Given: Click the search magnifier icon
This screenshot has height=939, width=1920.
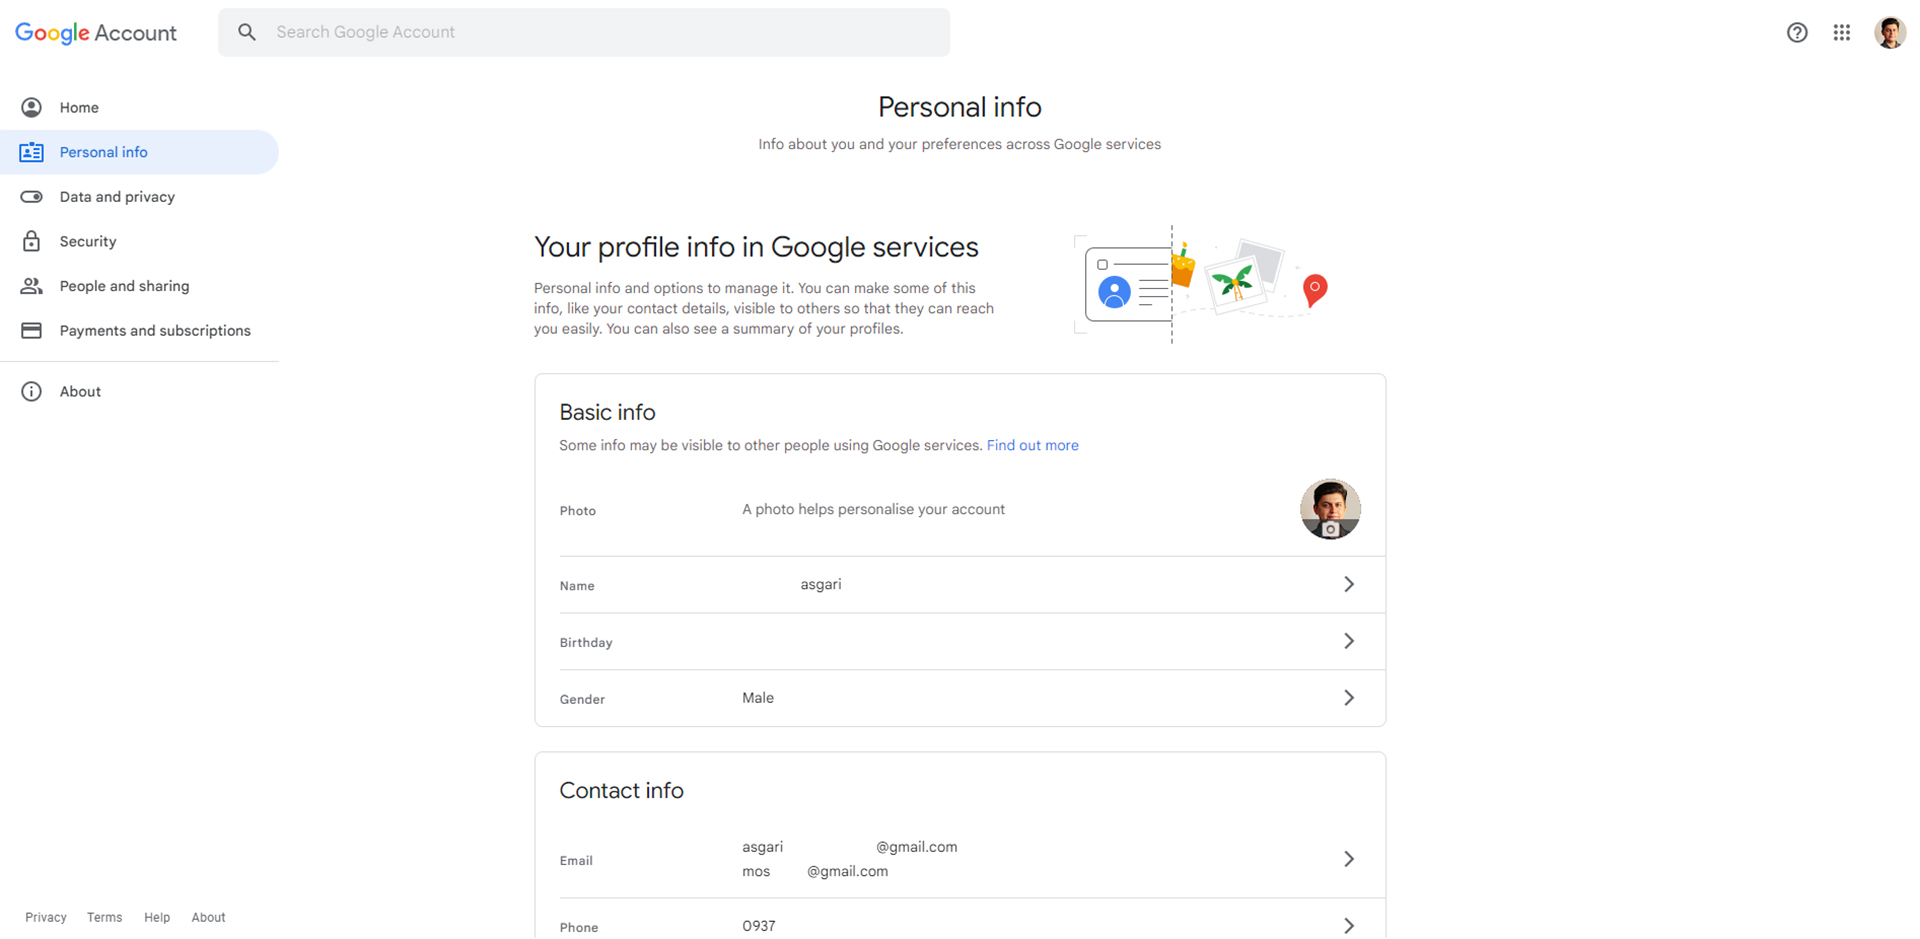Looking at the screenshot, I should (x=247, y=32).
